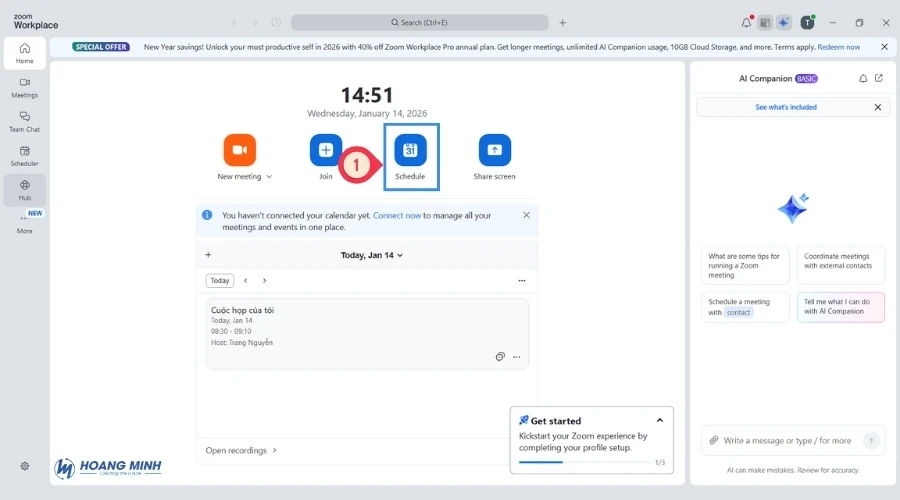The image size is (900, 500).
Task: Click the Connect now calendar link
Action: [397, 215]
